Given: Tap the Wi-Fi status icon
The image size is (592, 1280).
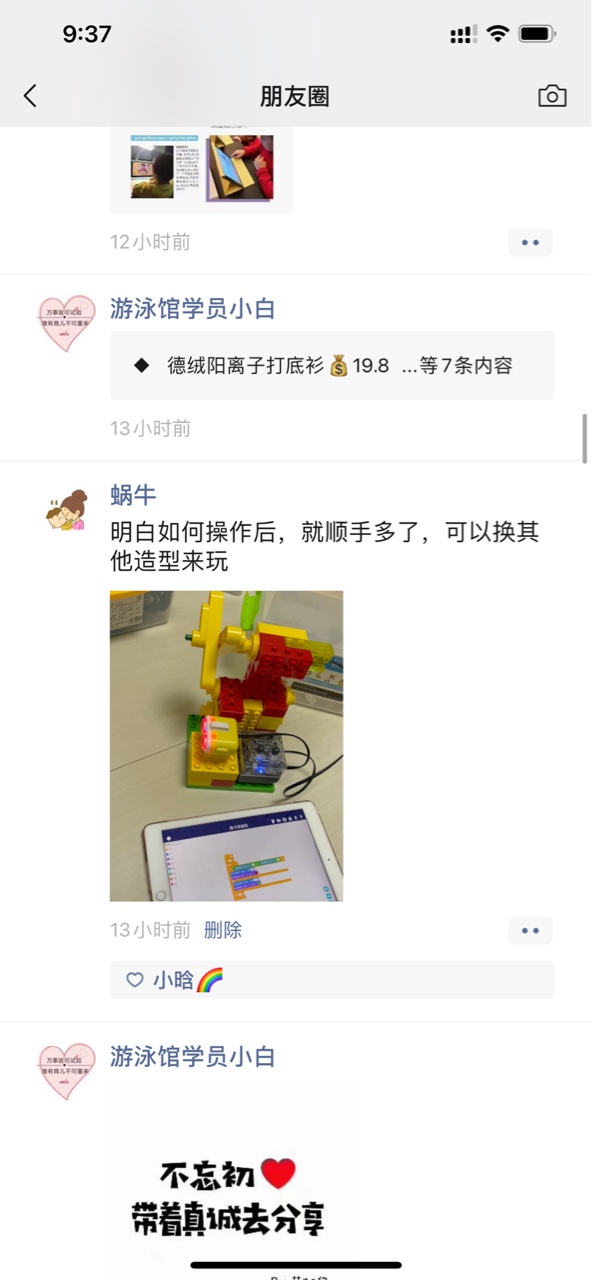Looking at the screenshot, I should coord(497,34).
